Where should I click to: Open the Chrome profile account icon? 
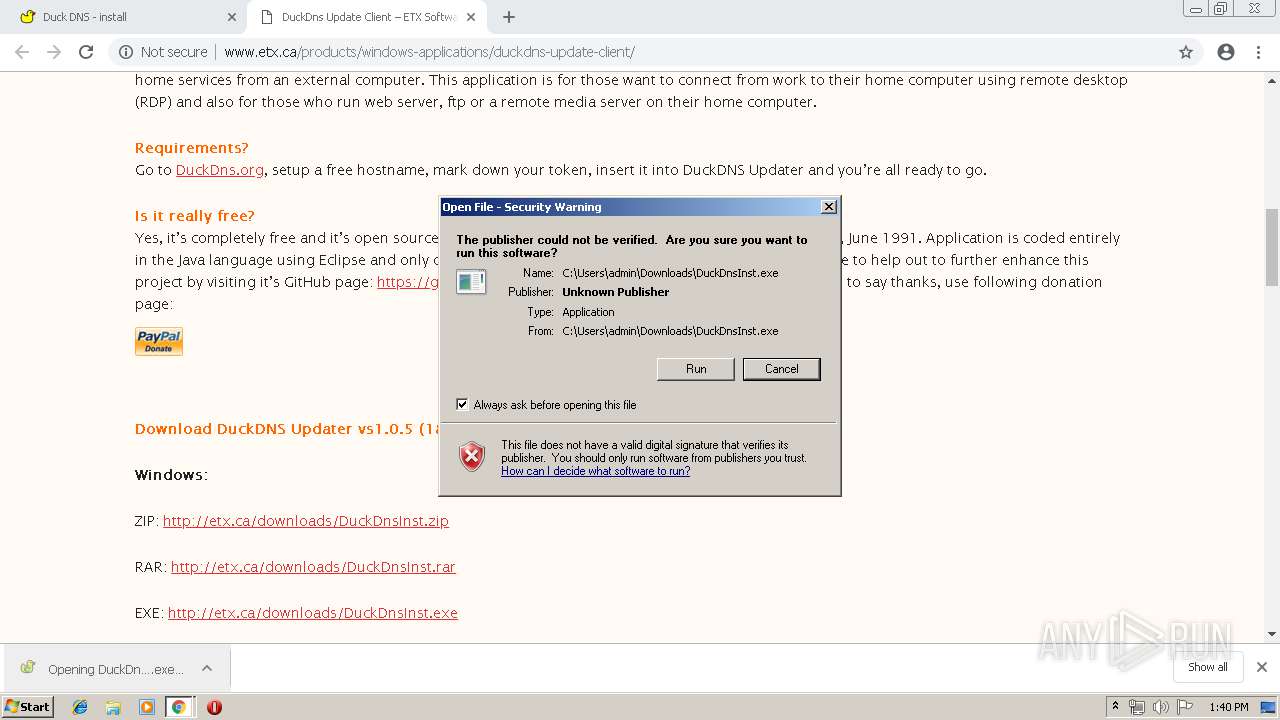(1226, 52)
